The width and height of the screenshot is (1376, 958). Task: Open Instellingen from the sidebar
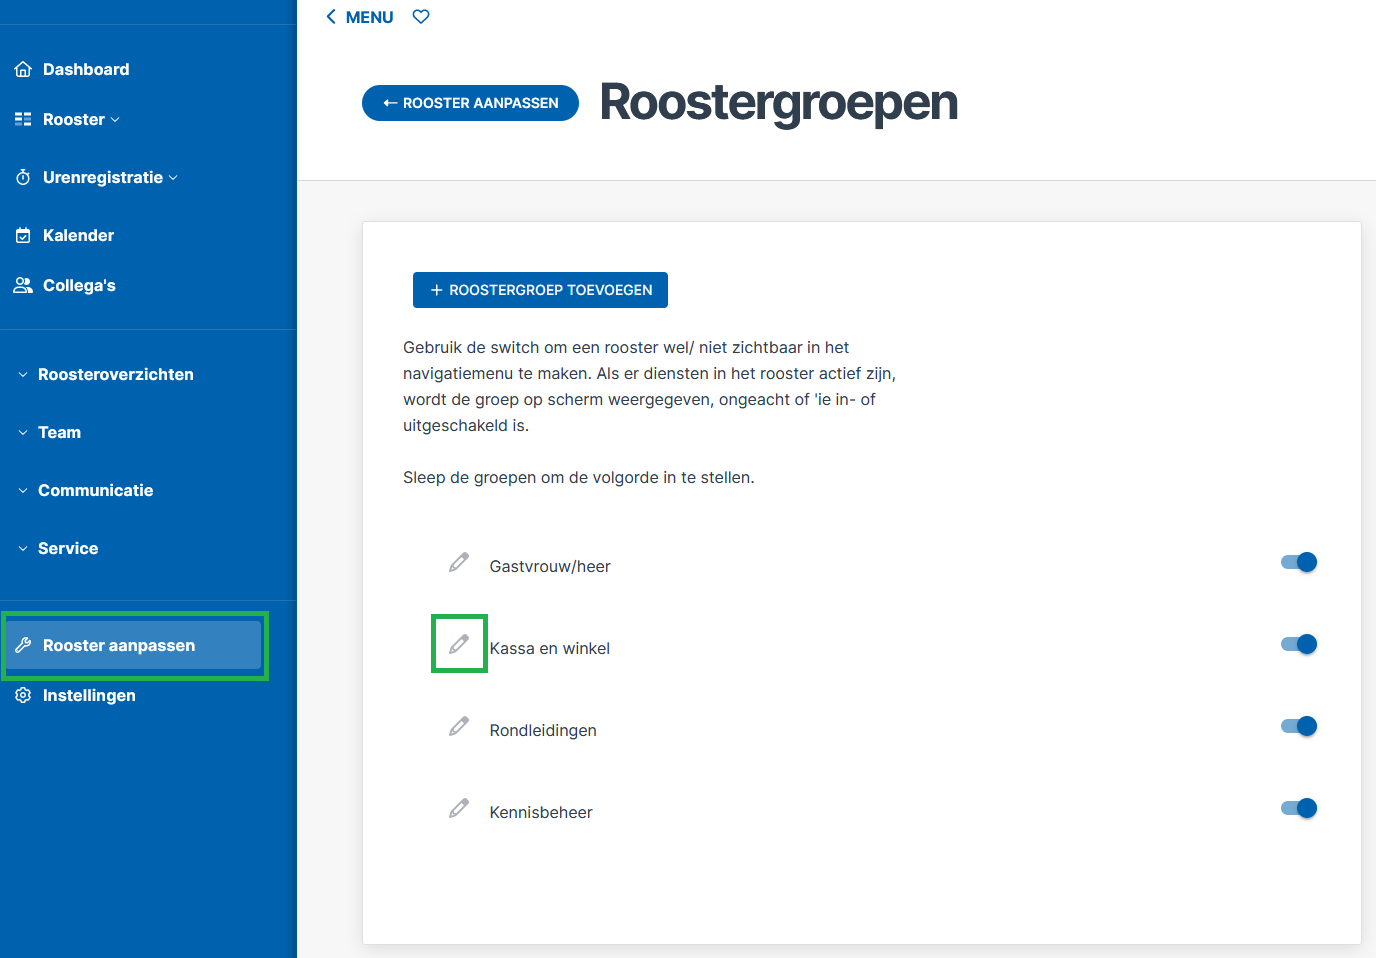pyautogui.click(x=89, y=695)
